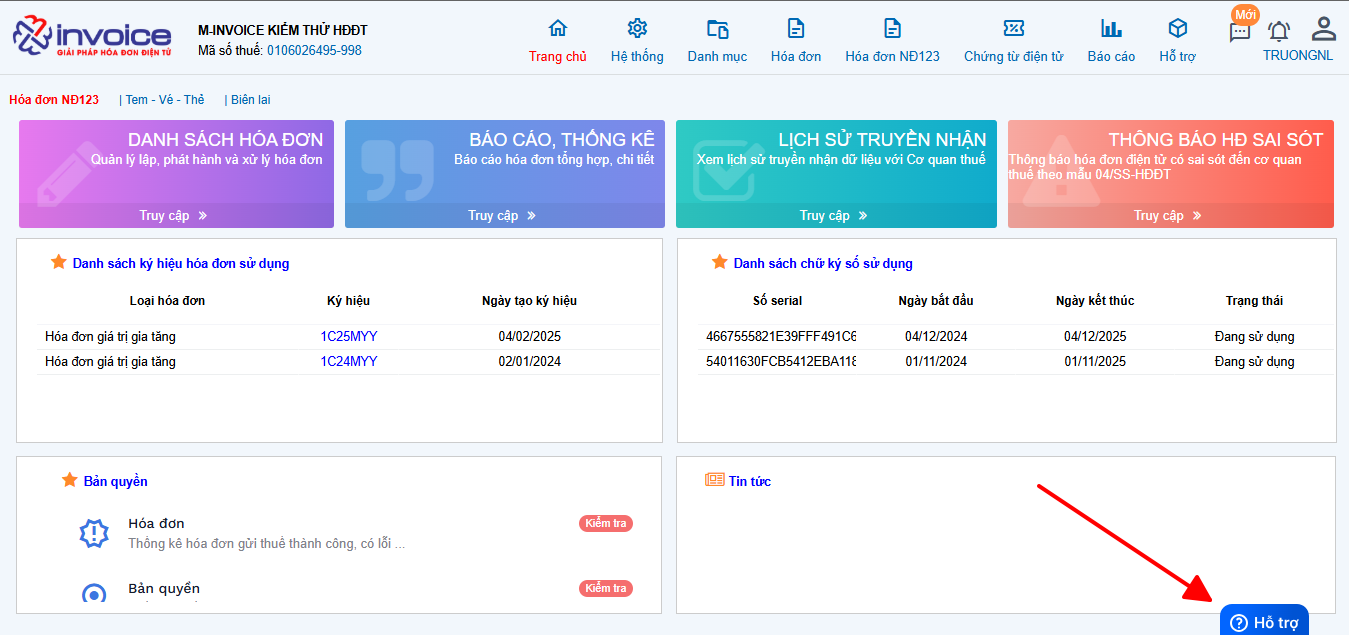Open floating Hỗ trợ support button
This screenshot has height=635, width=1349.
1264,621
